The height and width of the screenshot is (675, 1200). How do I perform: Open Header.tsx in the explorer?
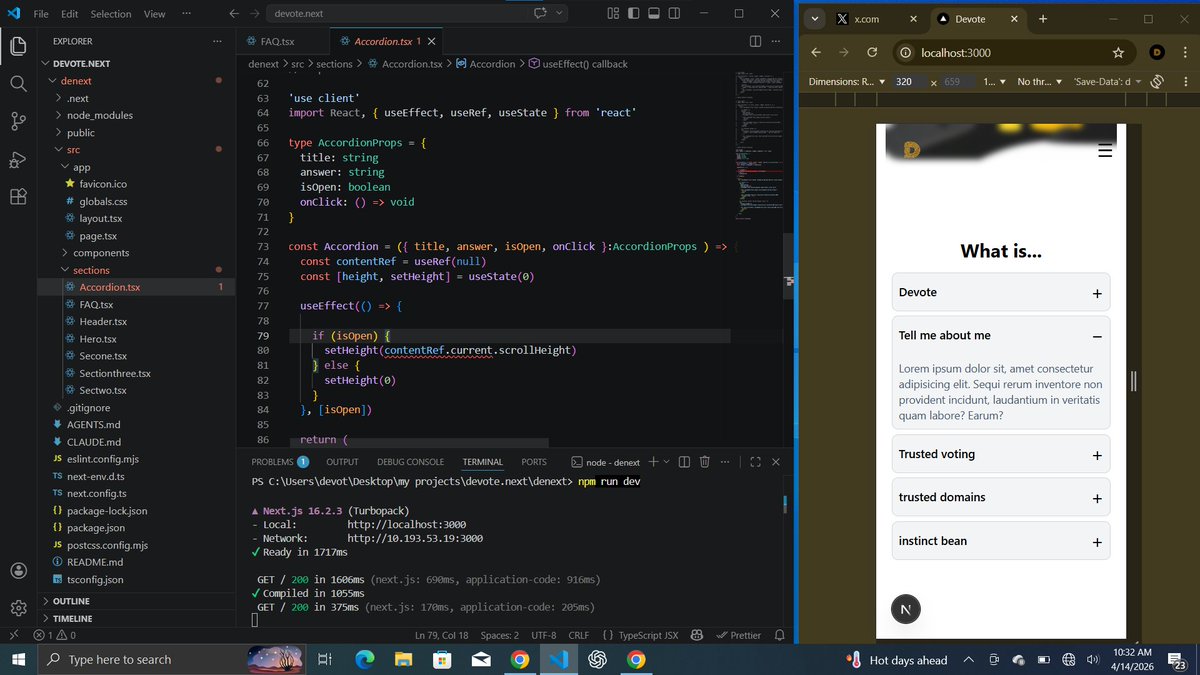click(x=103, y=322)
